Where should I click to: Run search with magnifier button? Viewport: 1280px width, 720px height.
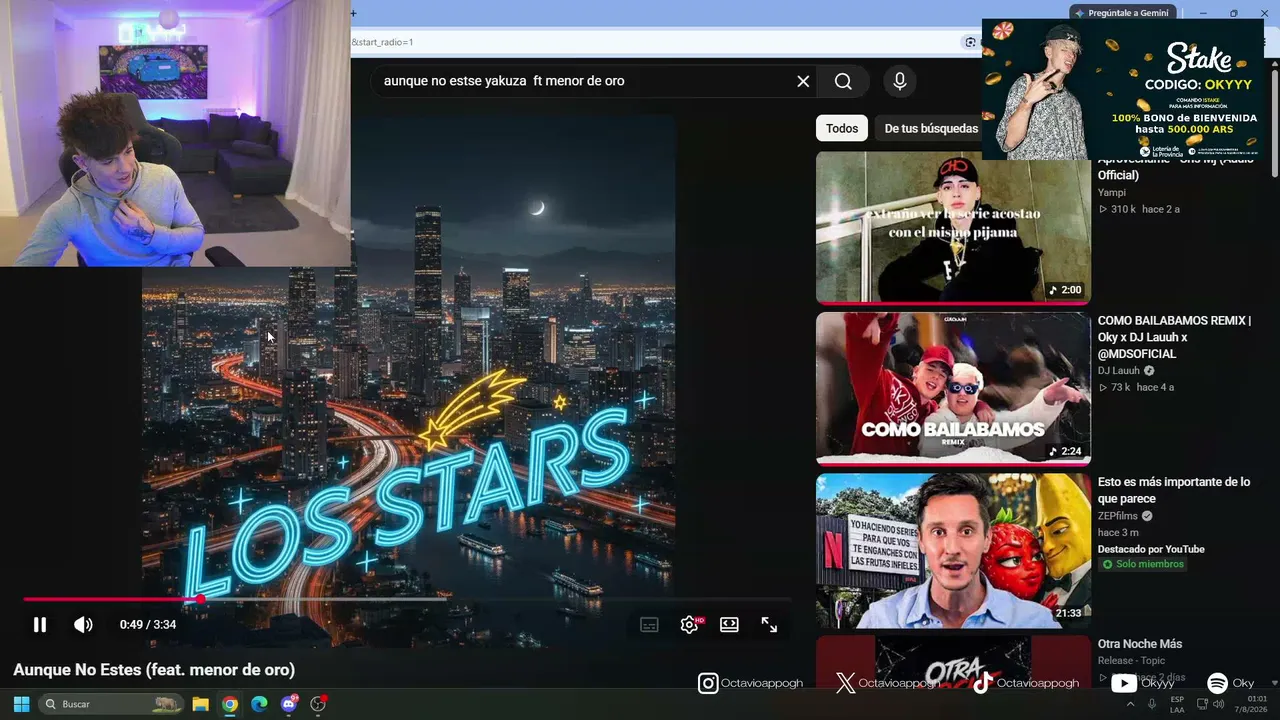coord(843,81)
